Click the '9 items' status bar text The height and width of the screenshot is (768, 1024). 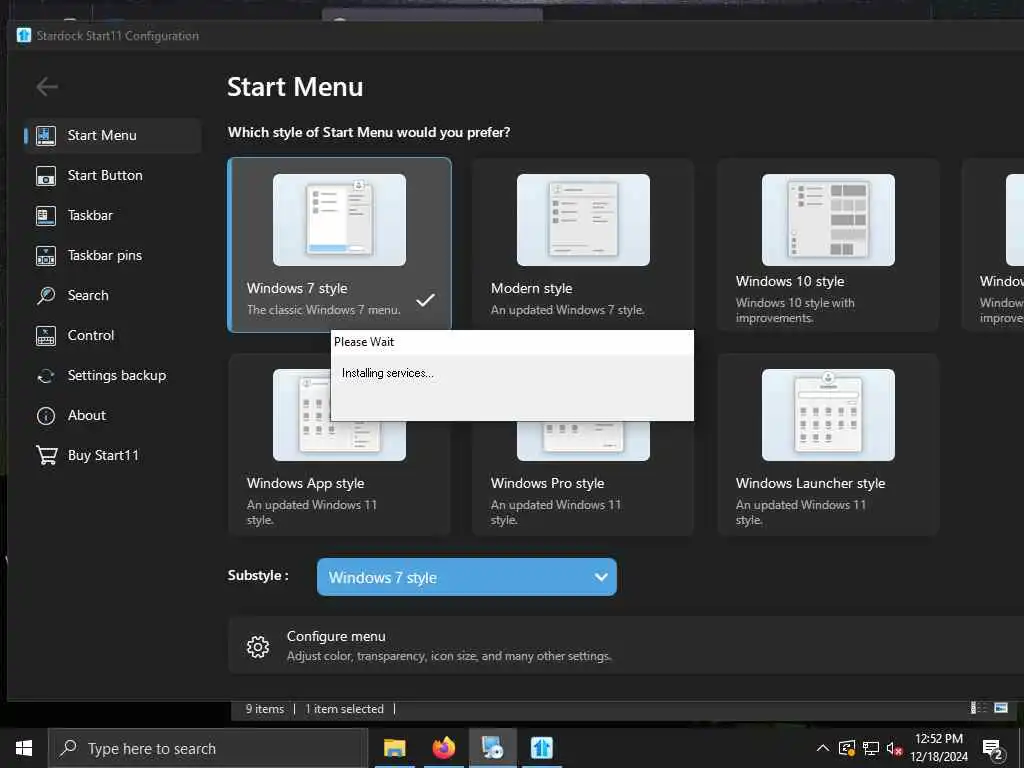point(264,709)
